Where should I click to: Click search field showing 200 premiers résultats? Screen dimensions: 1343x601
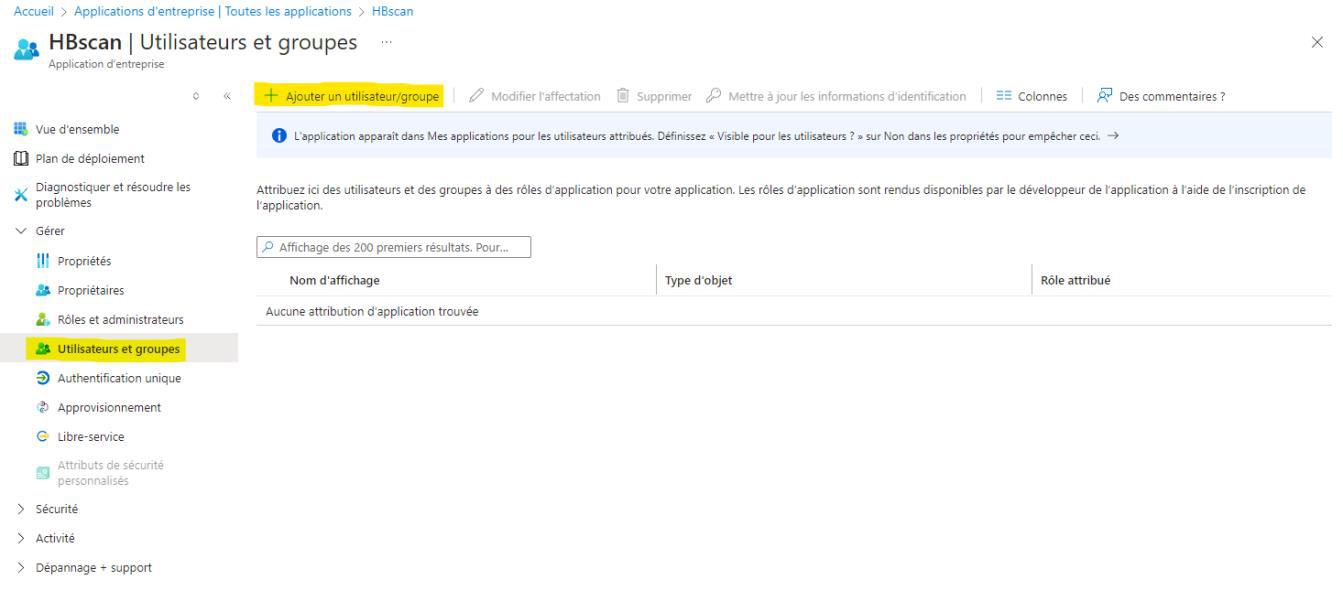click(394, 247)
